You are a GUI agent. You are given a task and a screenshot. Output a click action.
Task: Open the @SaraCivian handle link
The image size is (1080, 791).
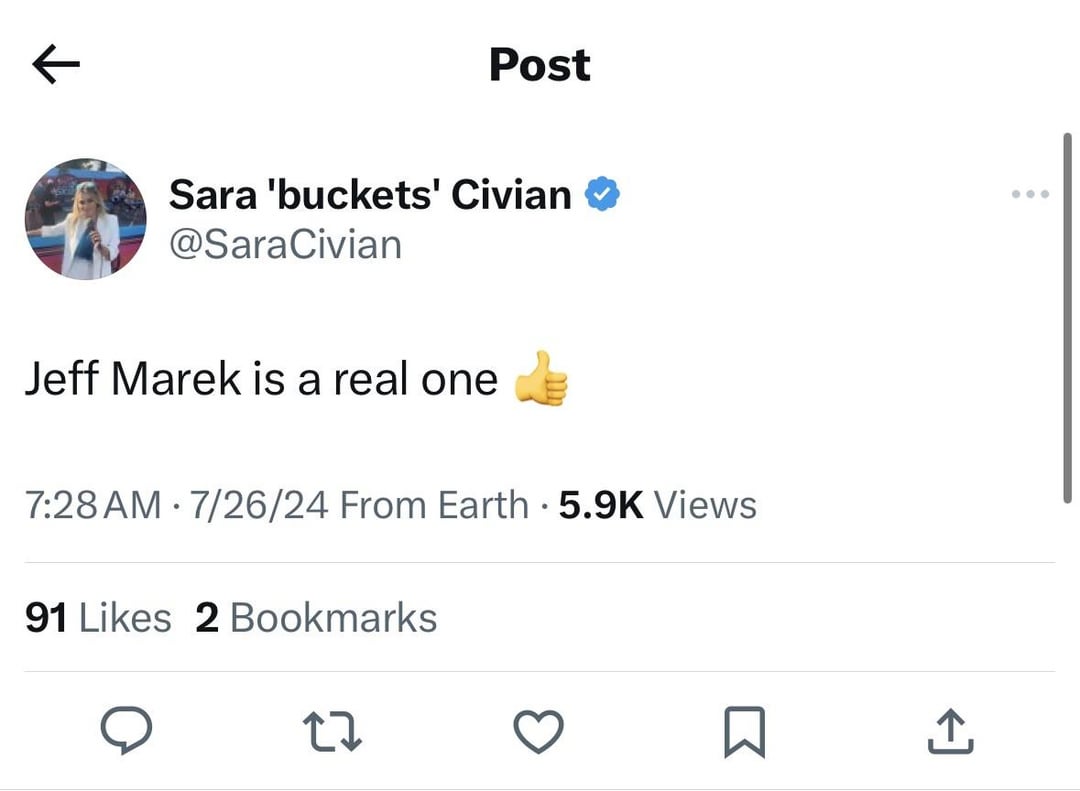tap(285, 245)
